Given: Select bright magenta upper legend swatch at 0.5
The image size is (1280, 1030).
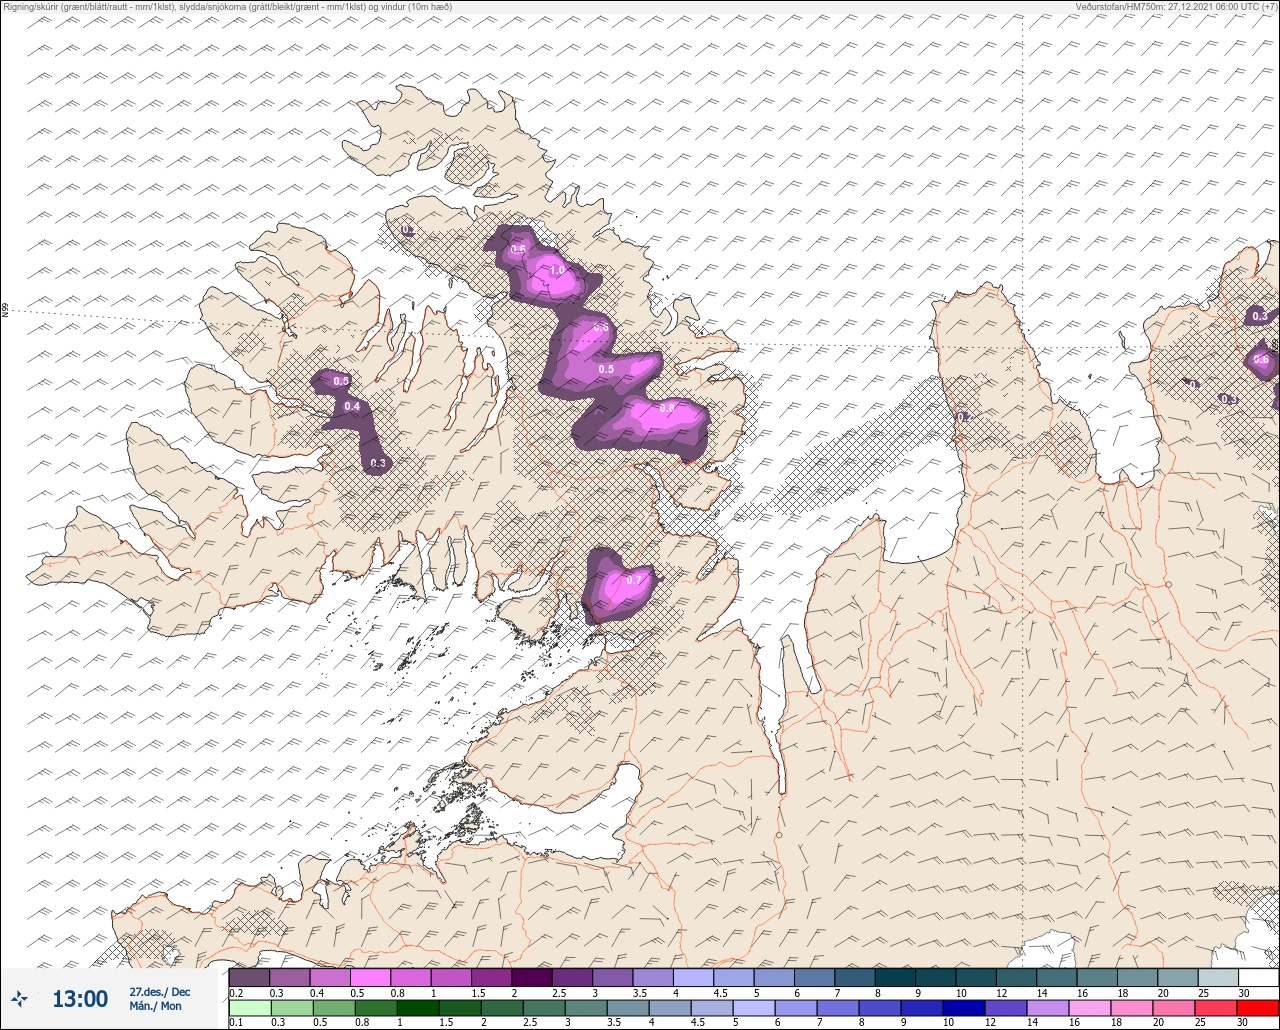Looking at the screenshot, I should [x=370, y=977].
